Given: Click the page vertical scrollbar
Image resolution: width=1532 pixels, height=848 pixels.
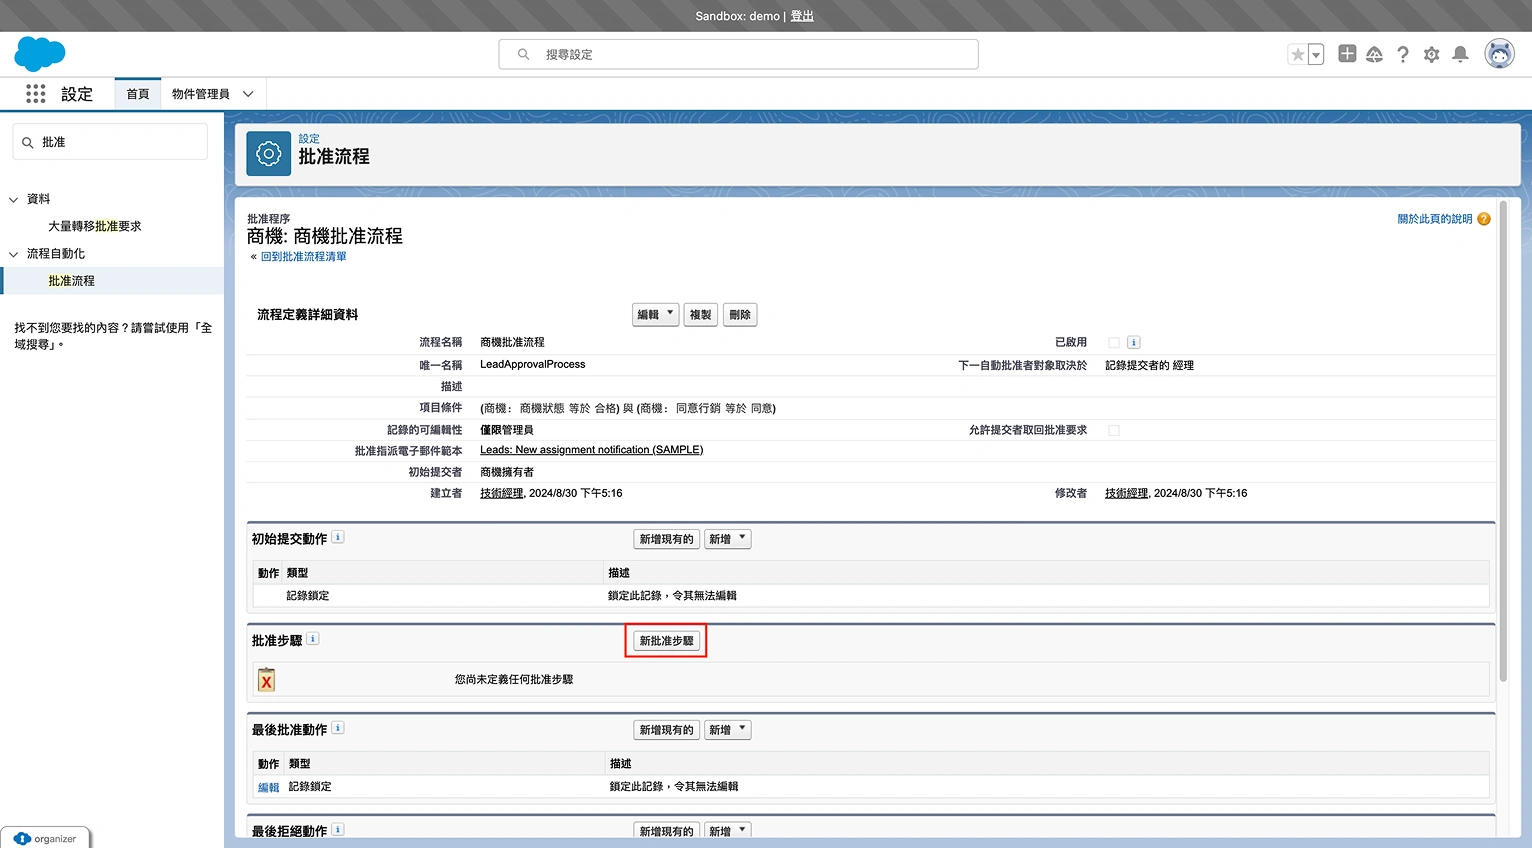Looking at the screenshot, I should pos(1503,440).
